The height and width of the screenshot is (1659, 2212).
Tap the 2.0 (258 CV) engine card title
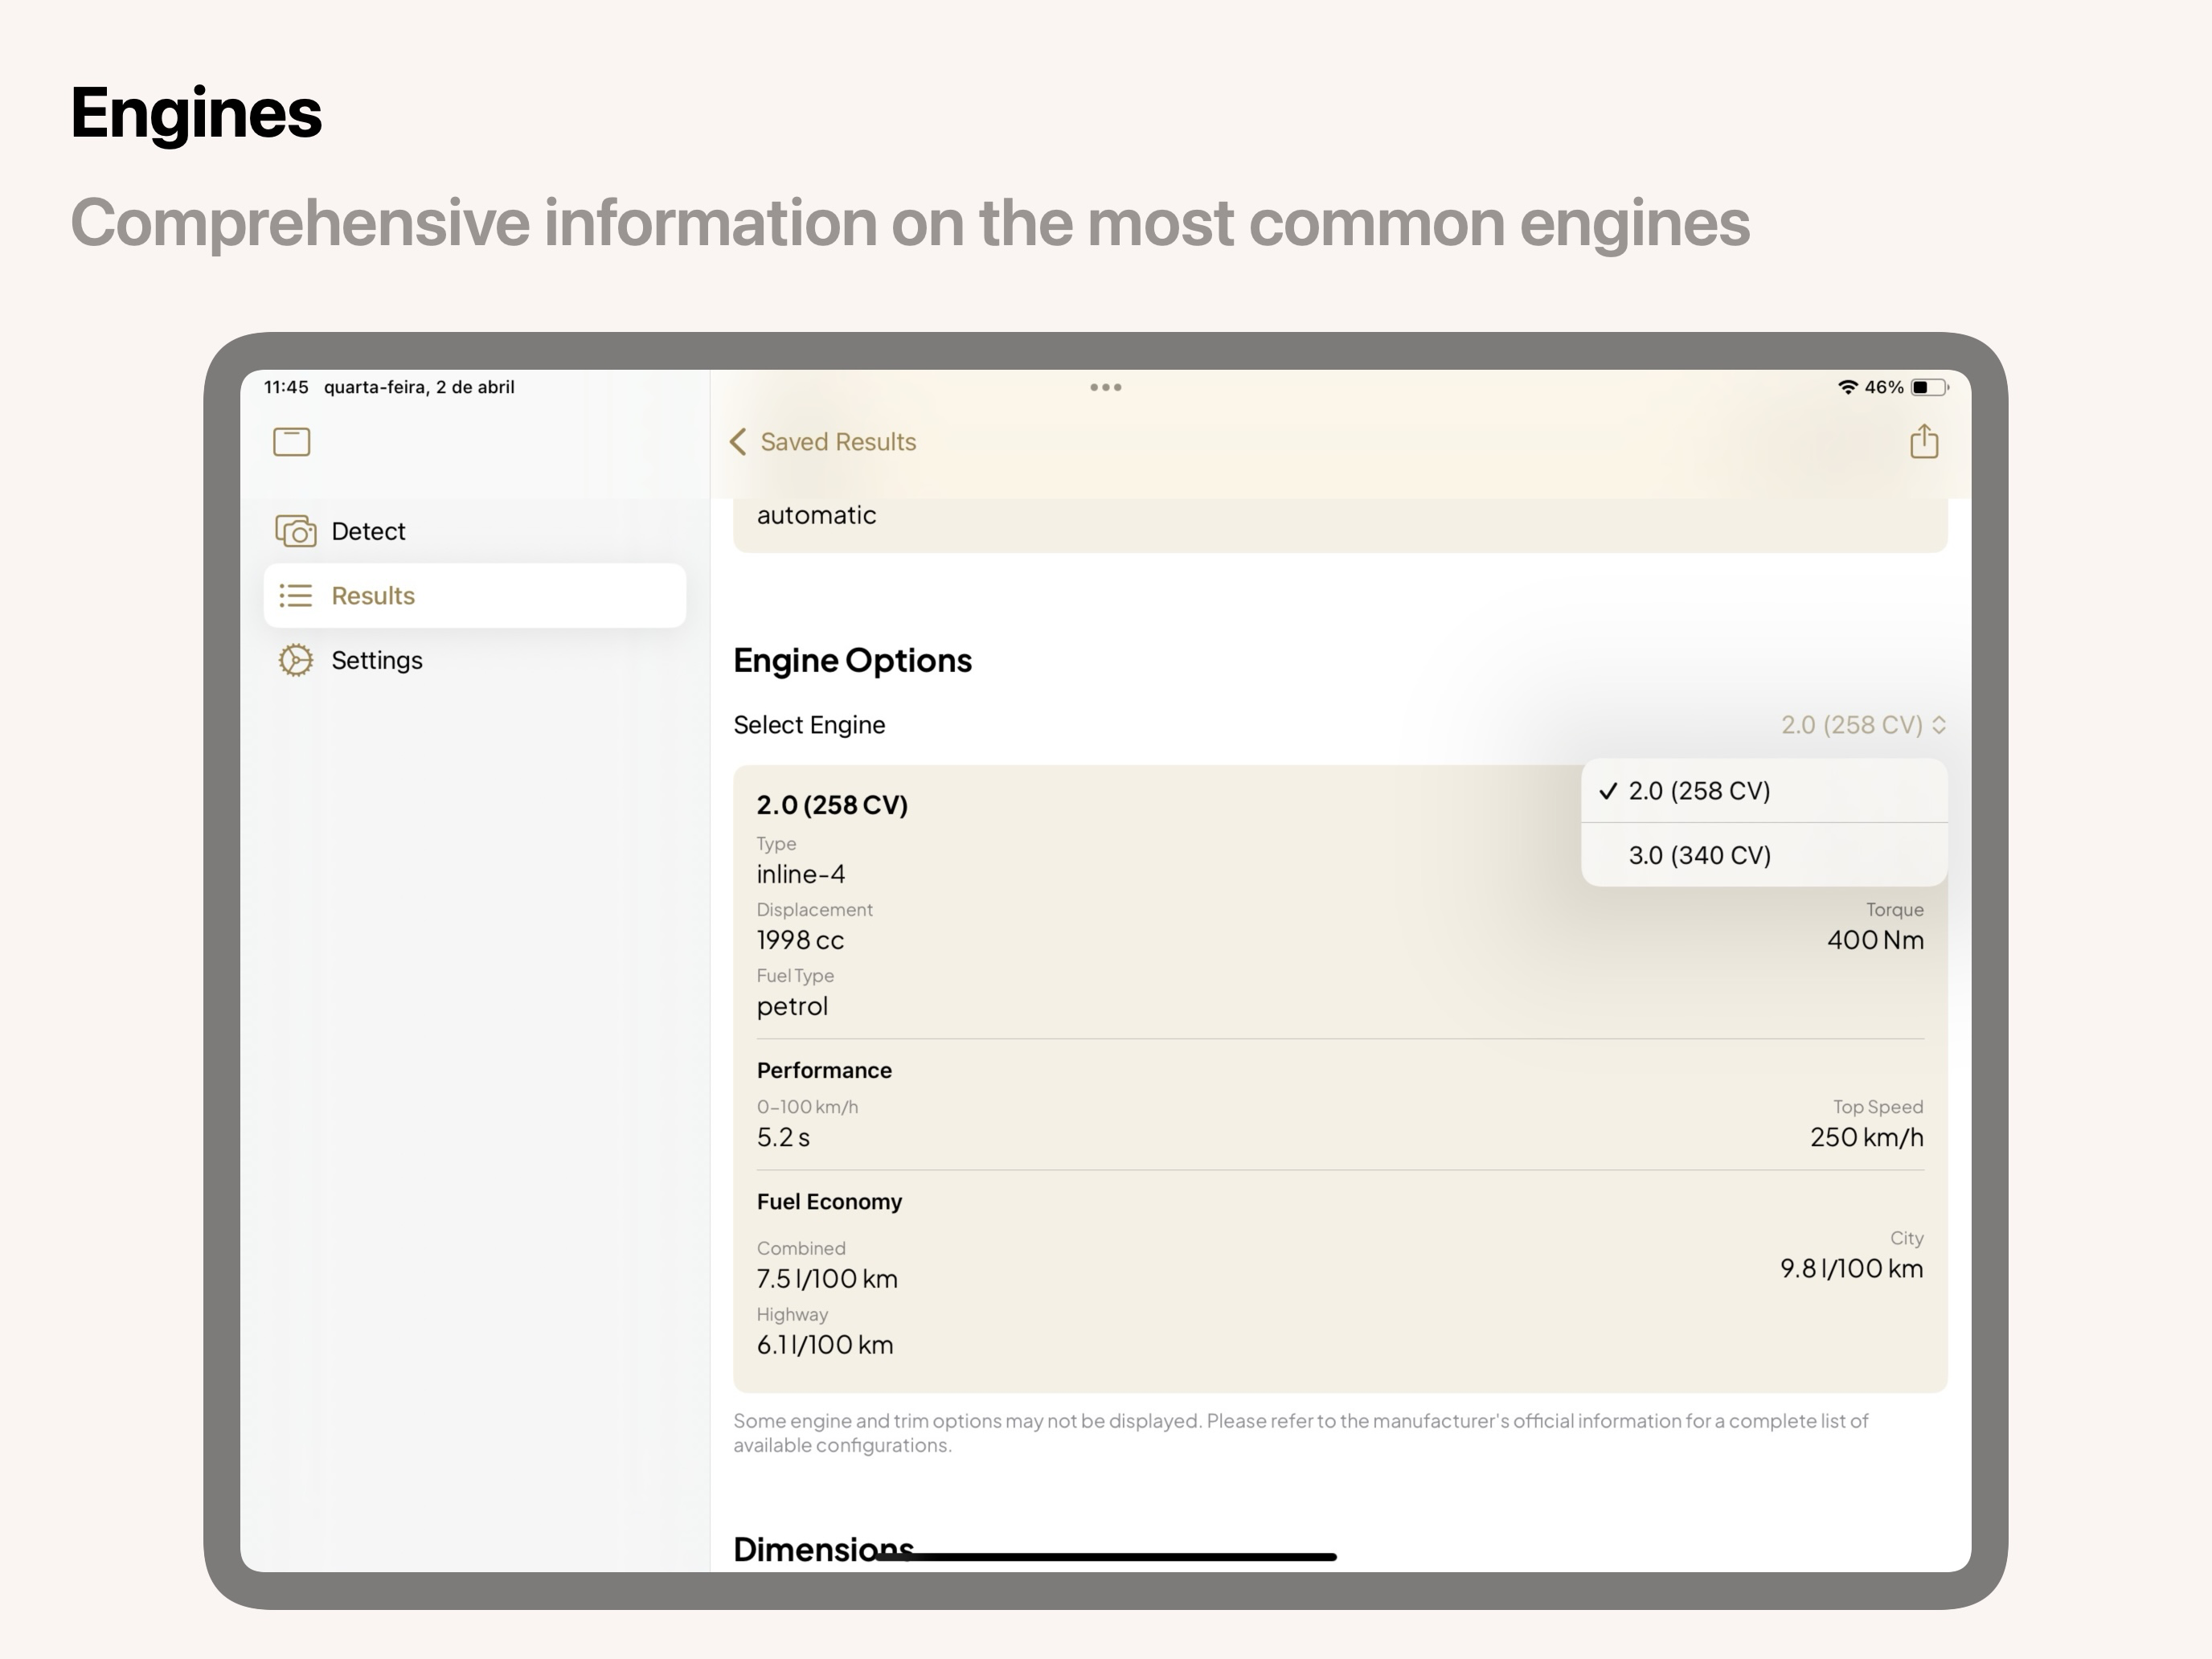point(832,805)
